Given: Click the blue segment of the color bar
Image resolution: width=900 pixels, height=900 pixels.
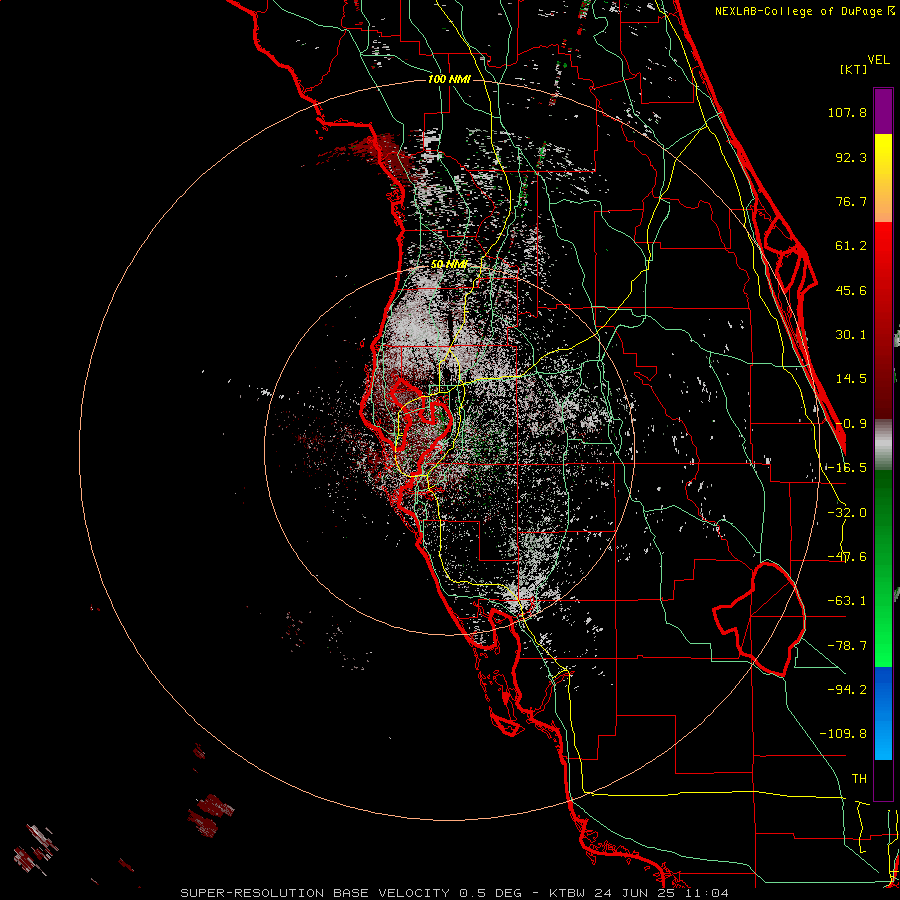Looking at the screenshot, I should (x=883, y=713).
